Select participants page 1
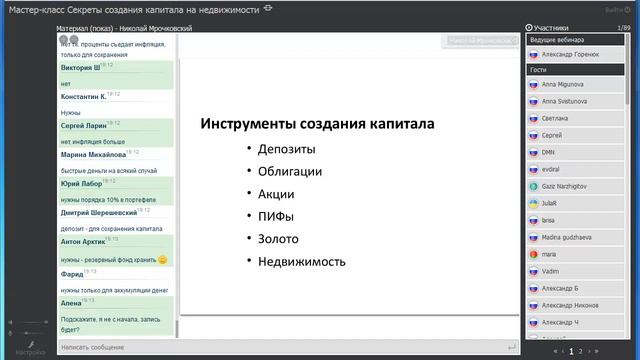Screen dimensions: 640x360 [571, 351]
